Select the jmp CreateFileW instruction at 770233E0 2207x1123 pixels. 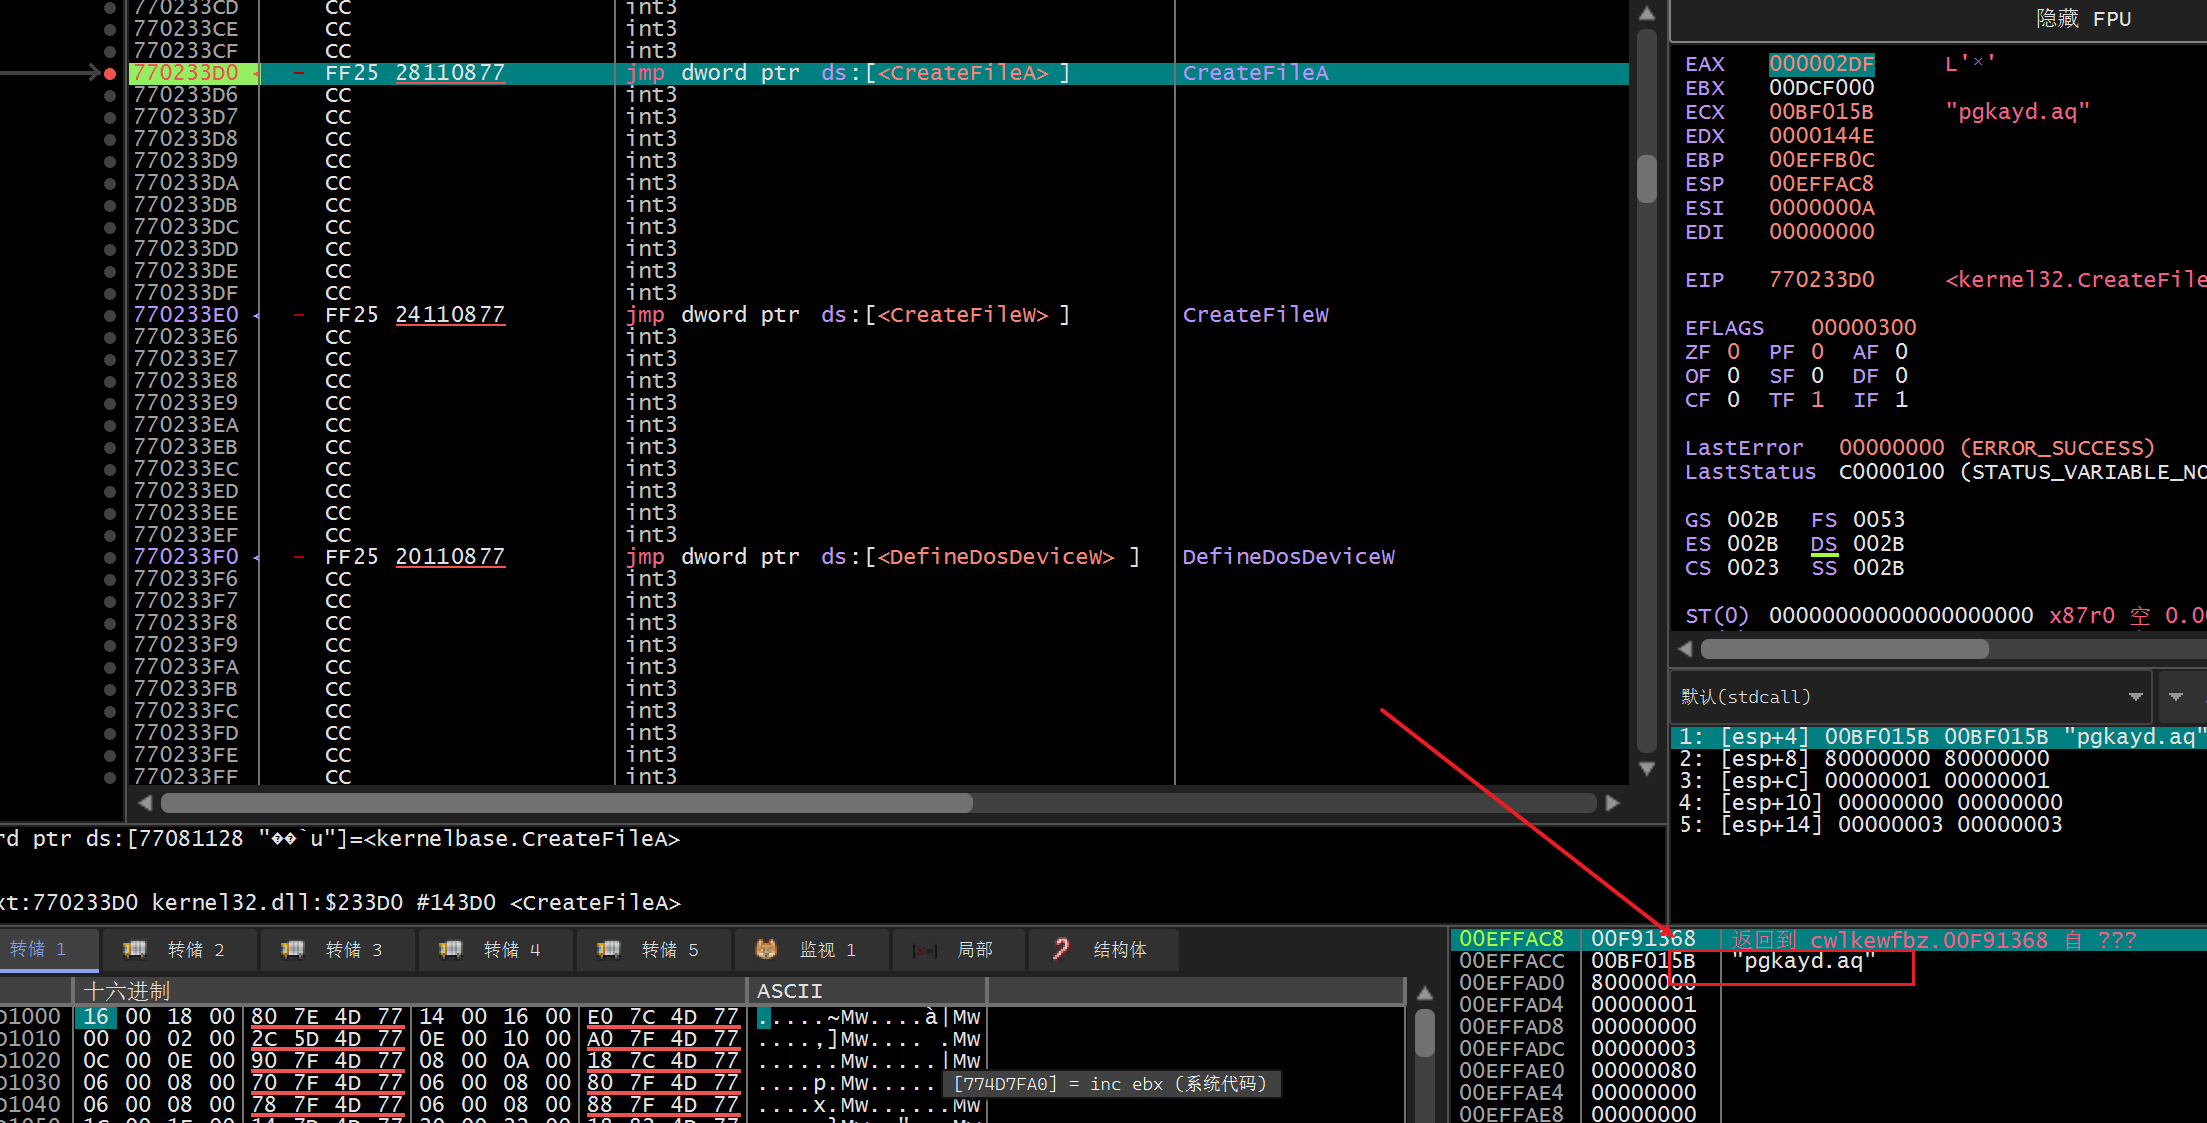click(846, 315)
